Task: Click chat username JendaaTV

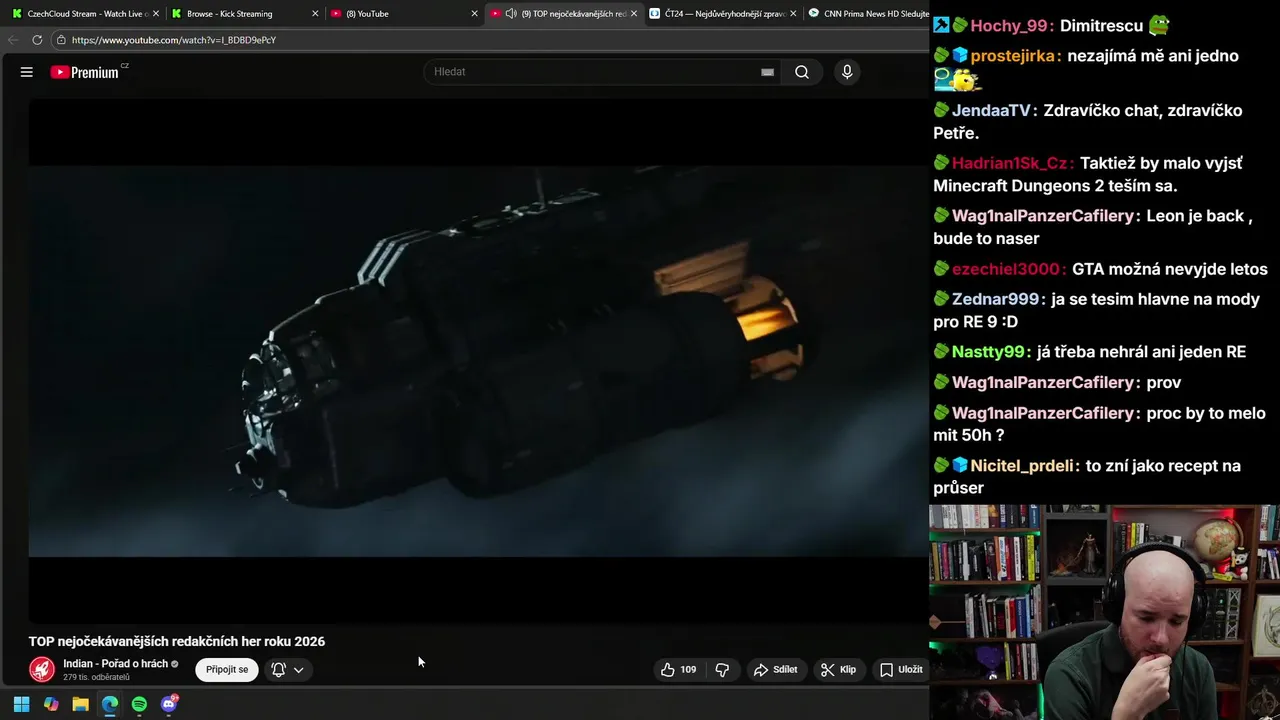Action: pyautogui.click(x=991, y=111)
